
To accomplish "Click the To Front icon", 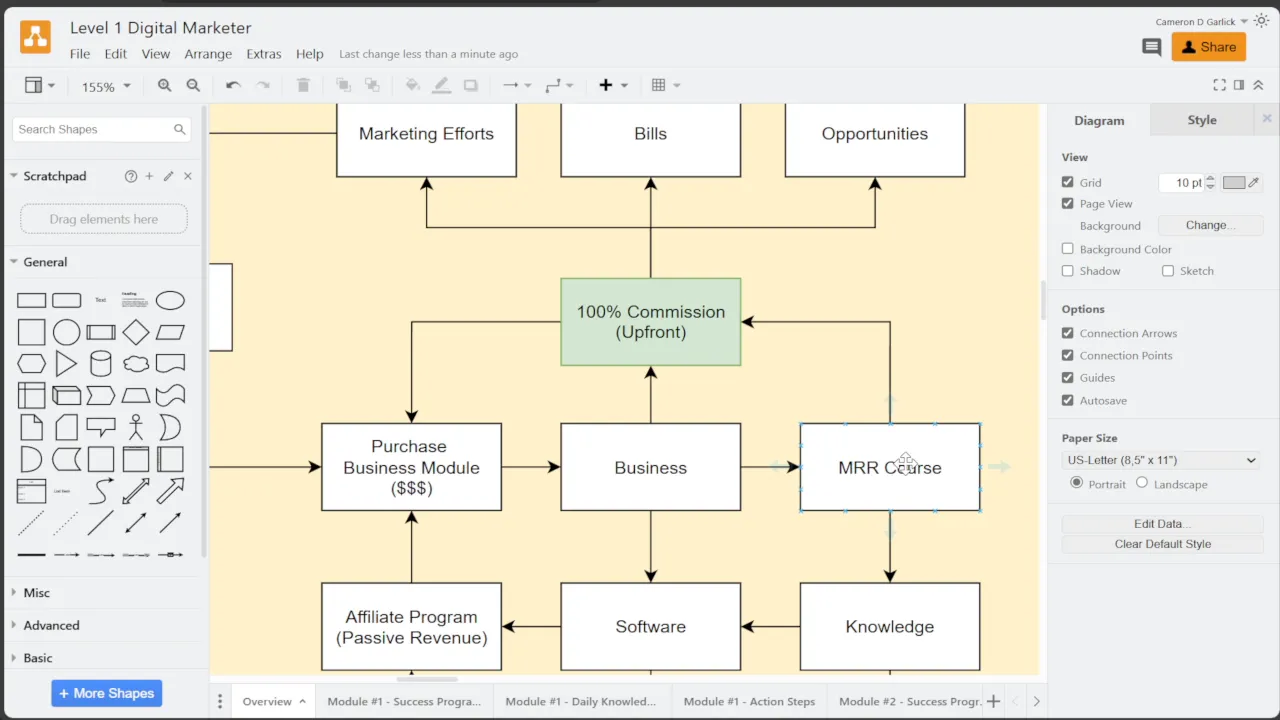I will point(343,86).
